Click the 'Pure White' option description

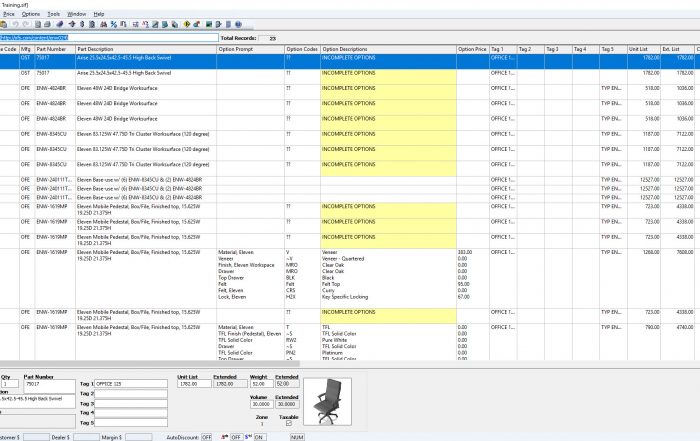(334, 340)
